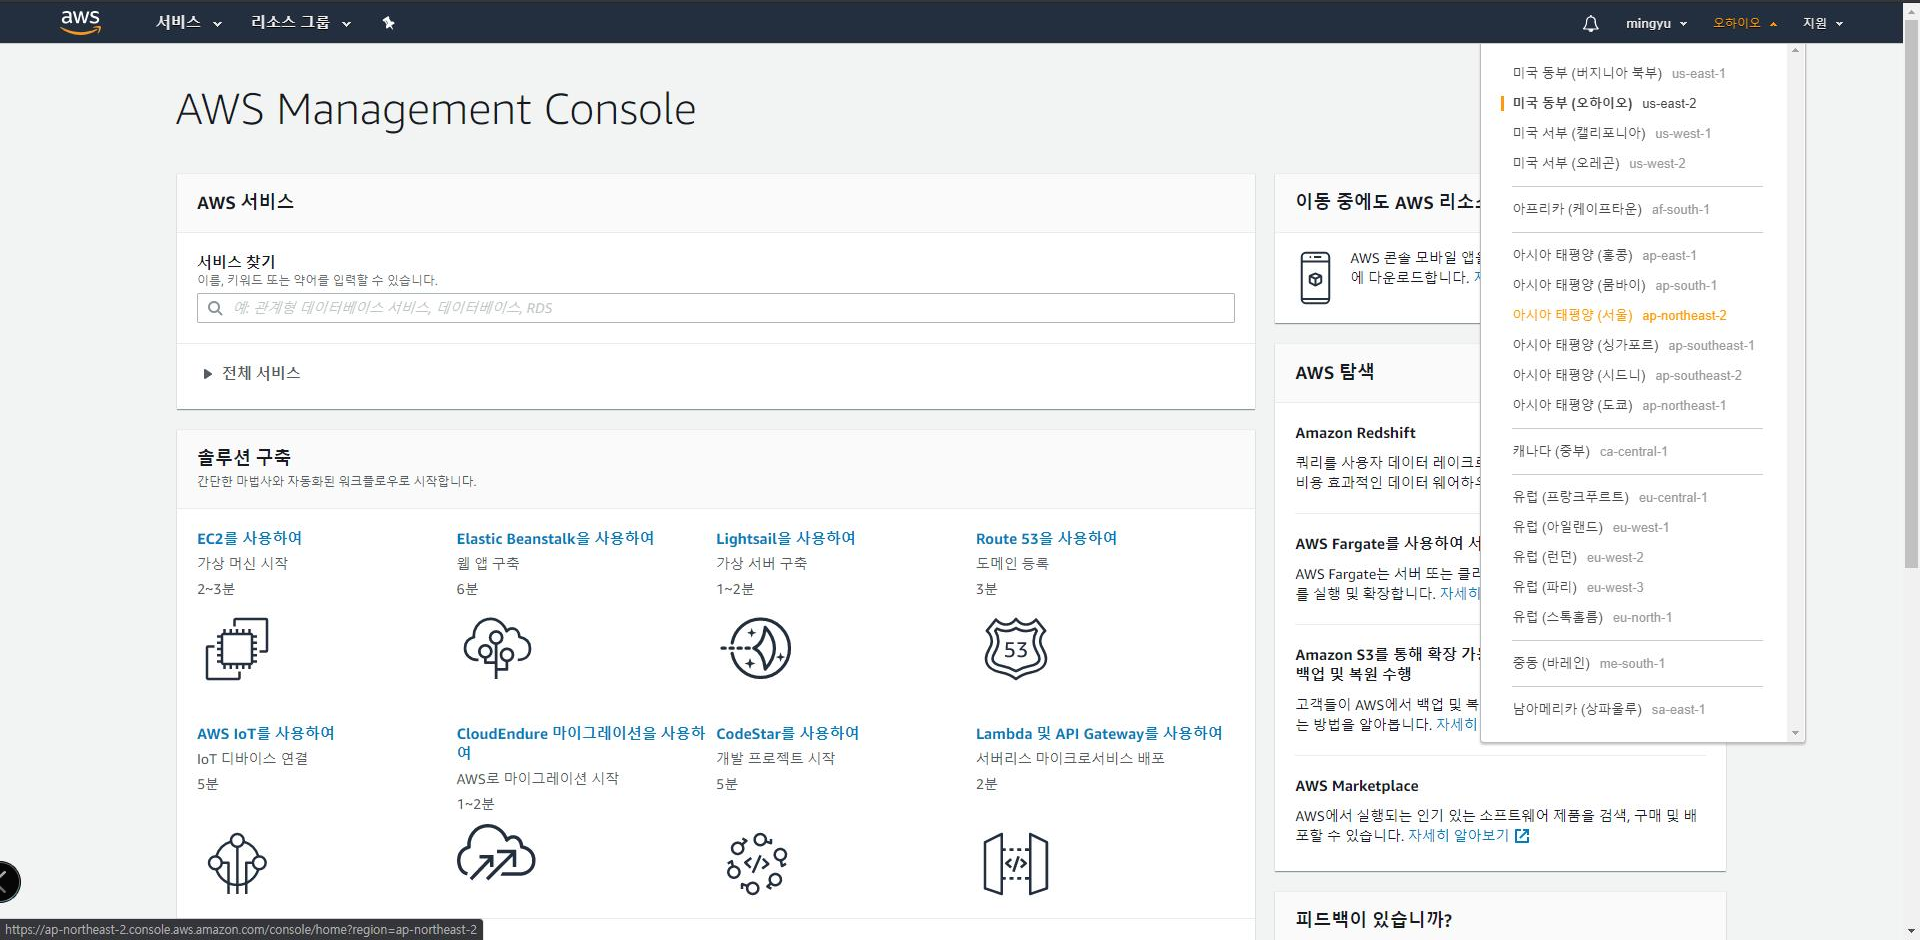Select region 중동 (바레인) me-south-1

[1588, 663]
